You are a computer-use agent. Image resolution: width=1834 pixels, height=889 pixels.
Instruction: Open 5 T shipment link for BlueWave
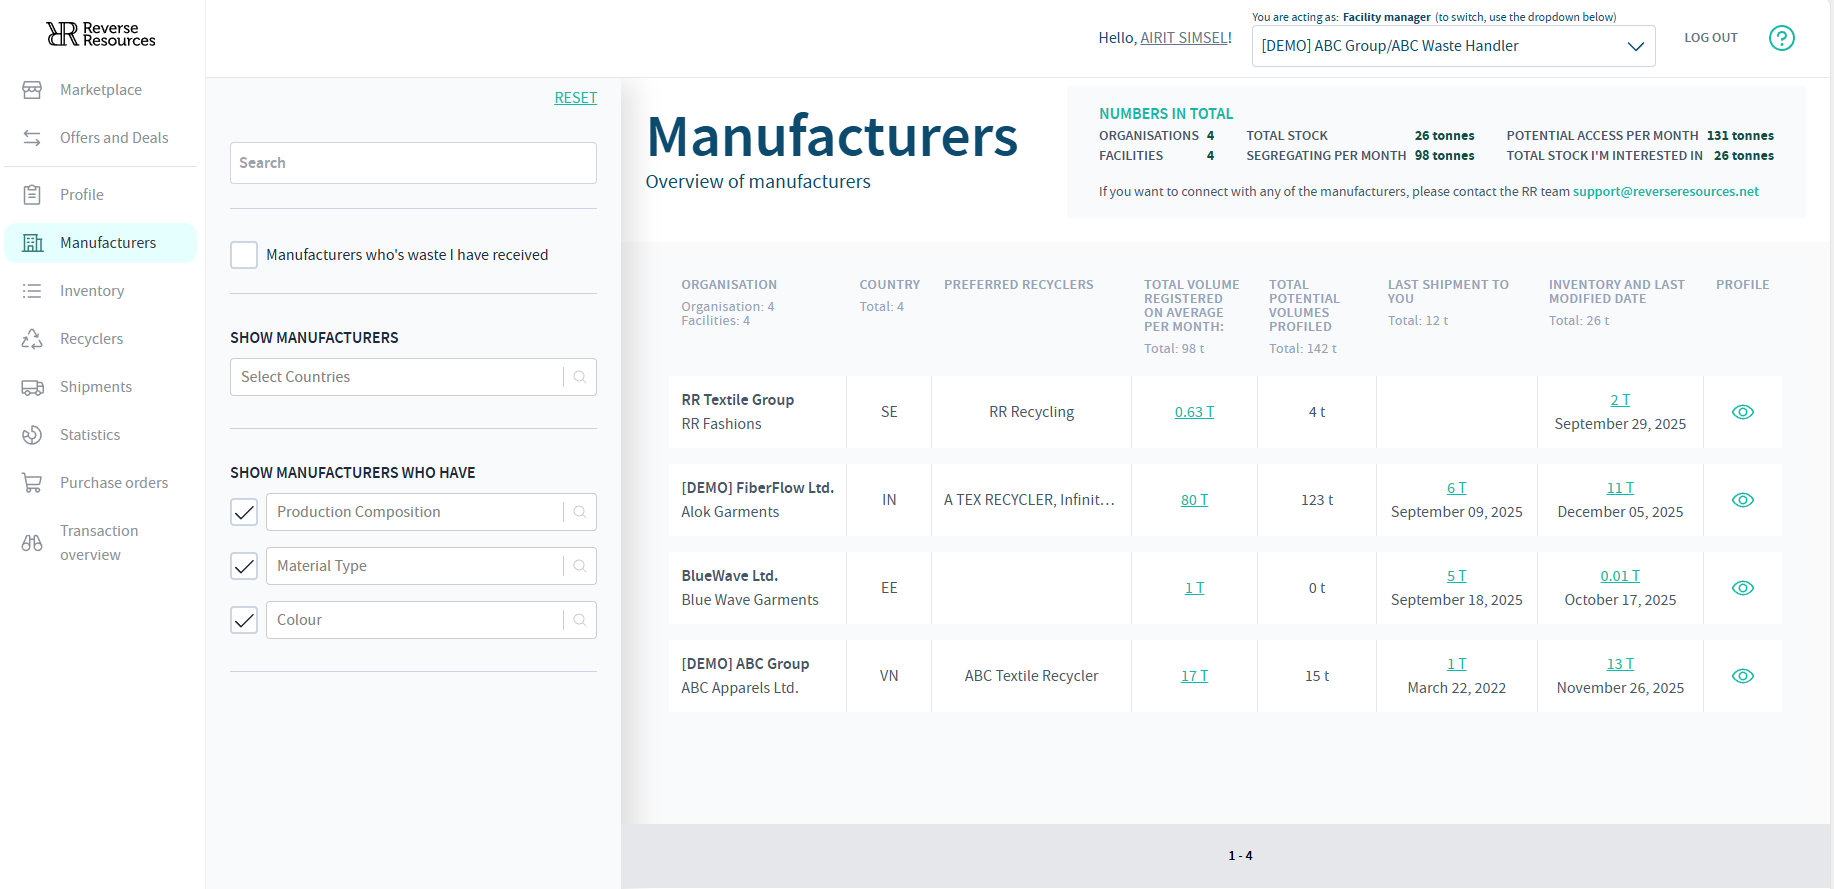(1456, 576)
